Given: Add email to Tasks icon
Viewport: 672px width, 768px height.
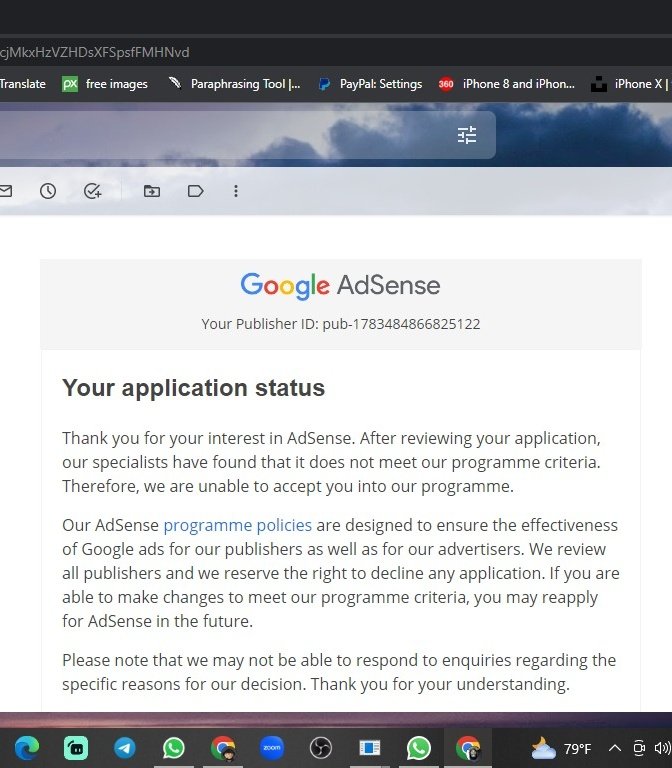Looking at the screenshot, I should (93, 191).
